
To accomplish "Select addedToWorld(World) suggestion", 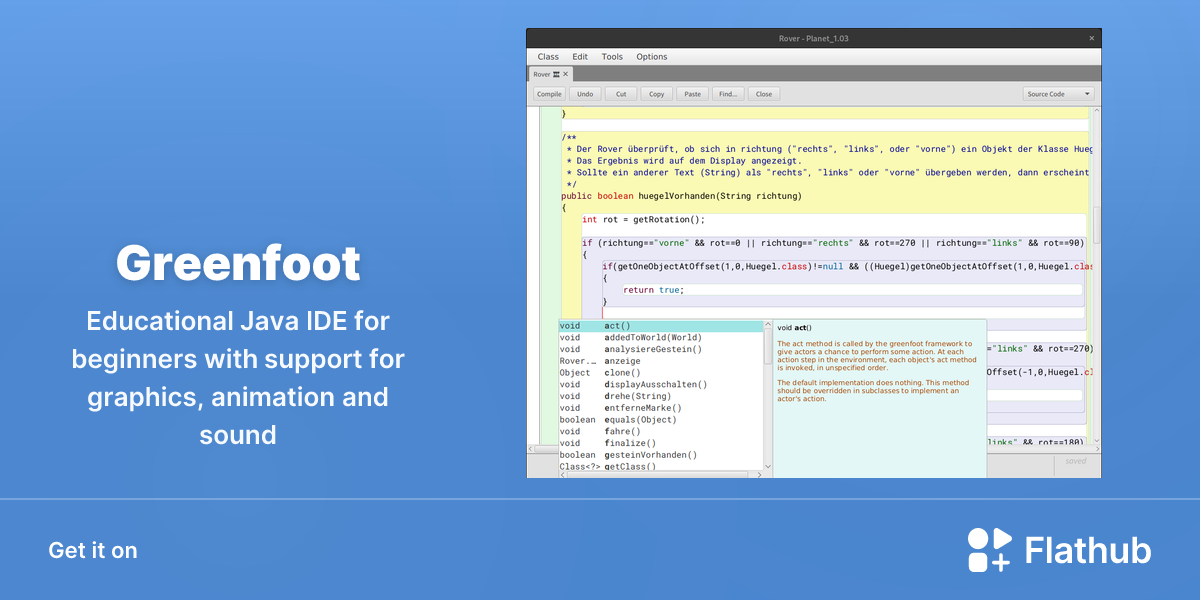I will point(660,338).
